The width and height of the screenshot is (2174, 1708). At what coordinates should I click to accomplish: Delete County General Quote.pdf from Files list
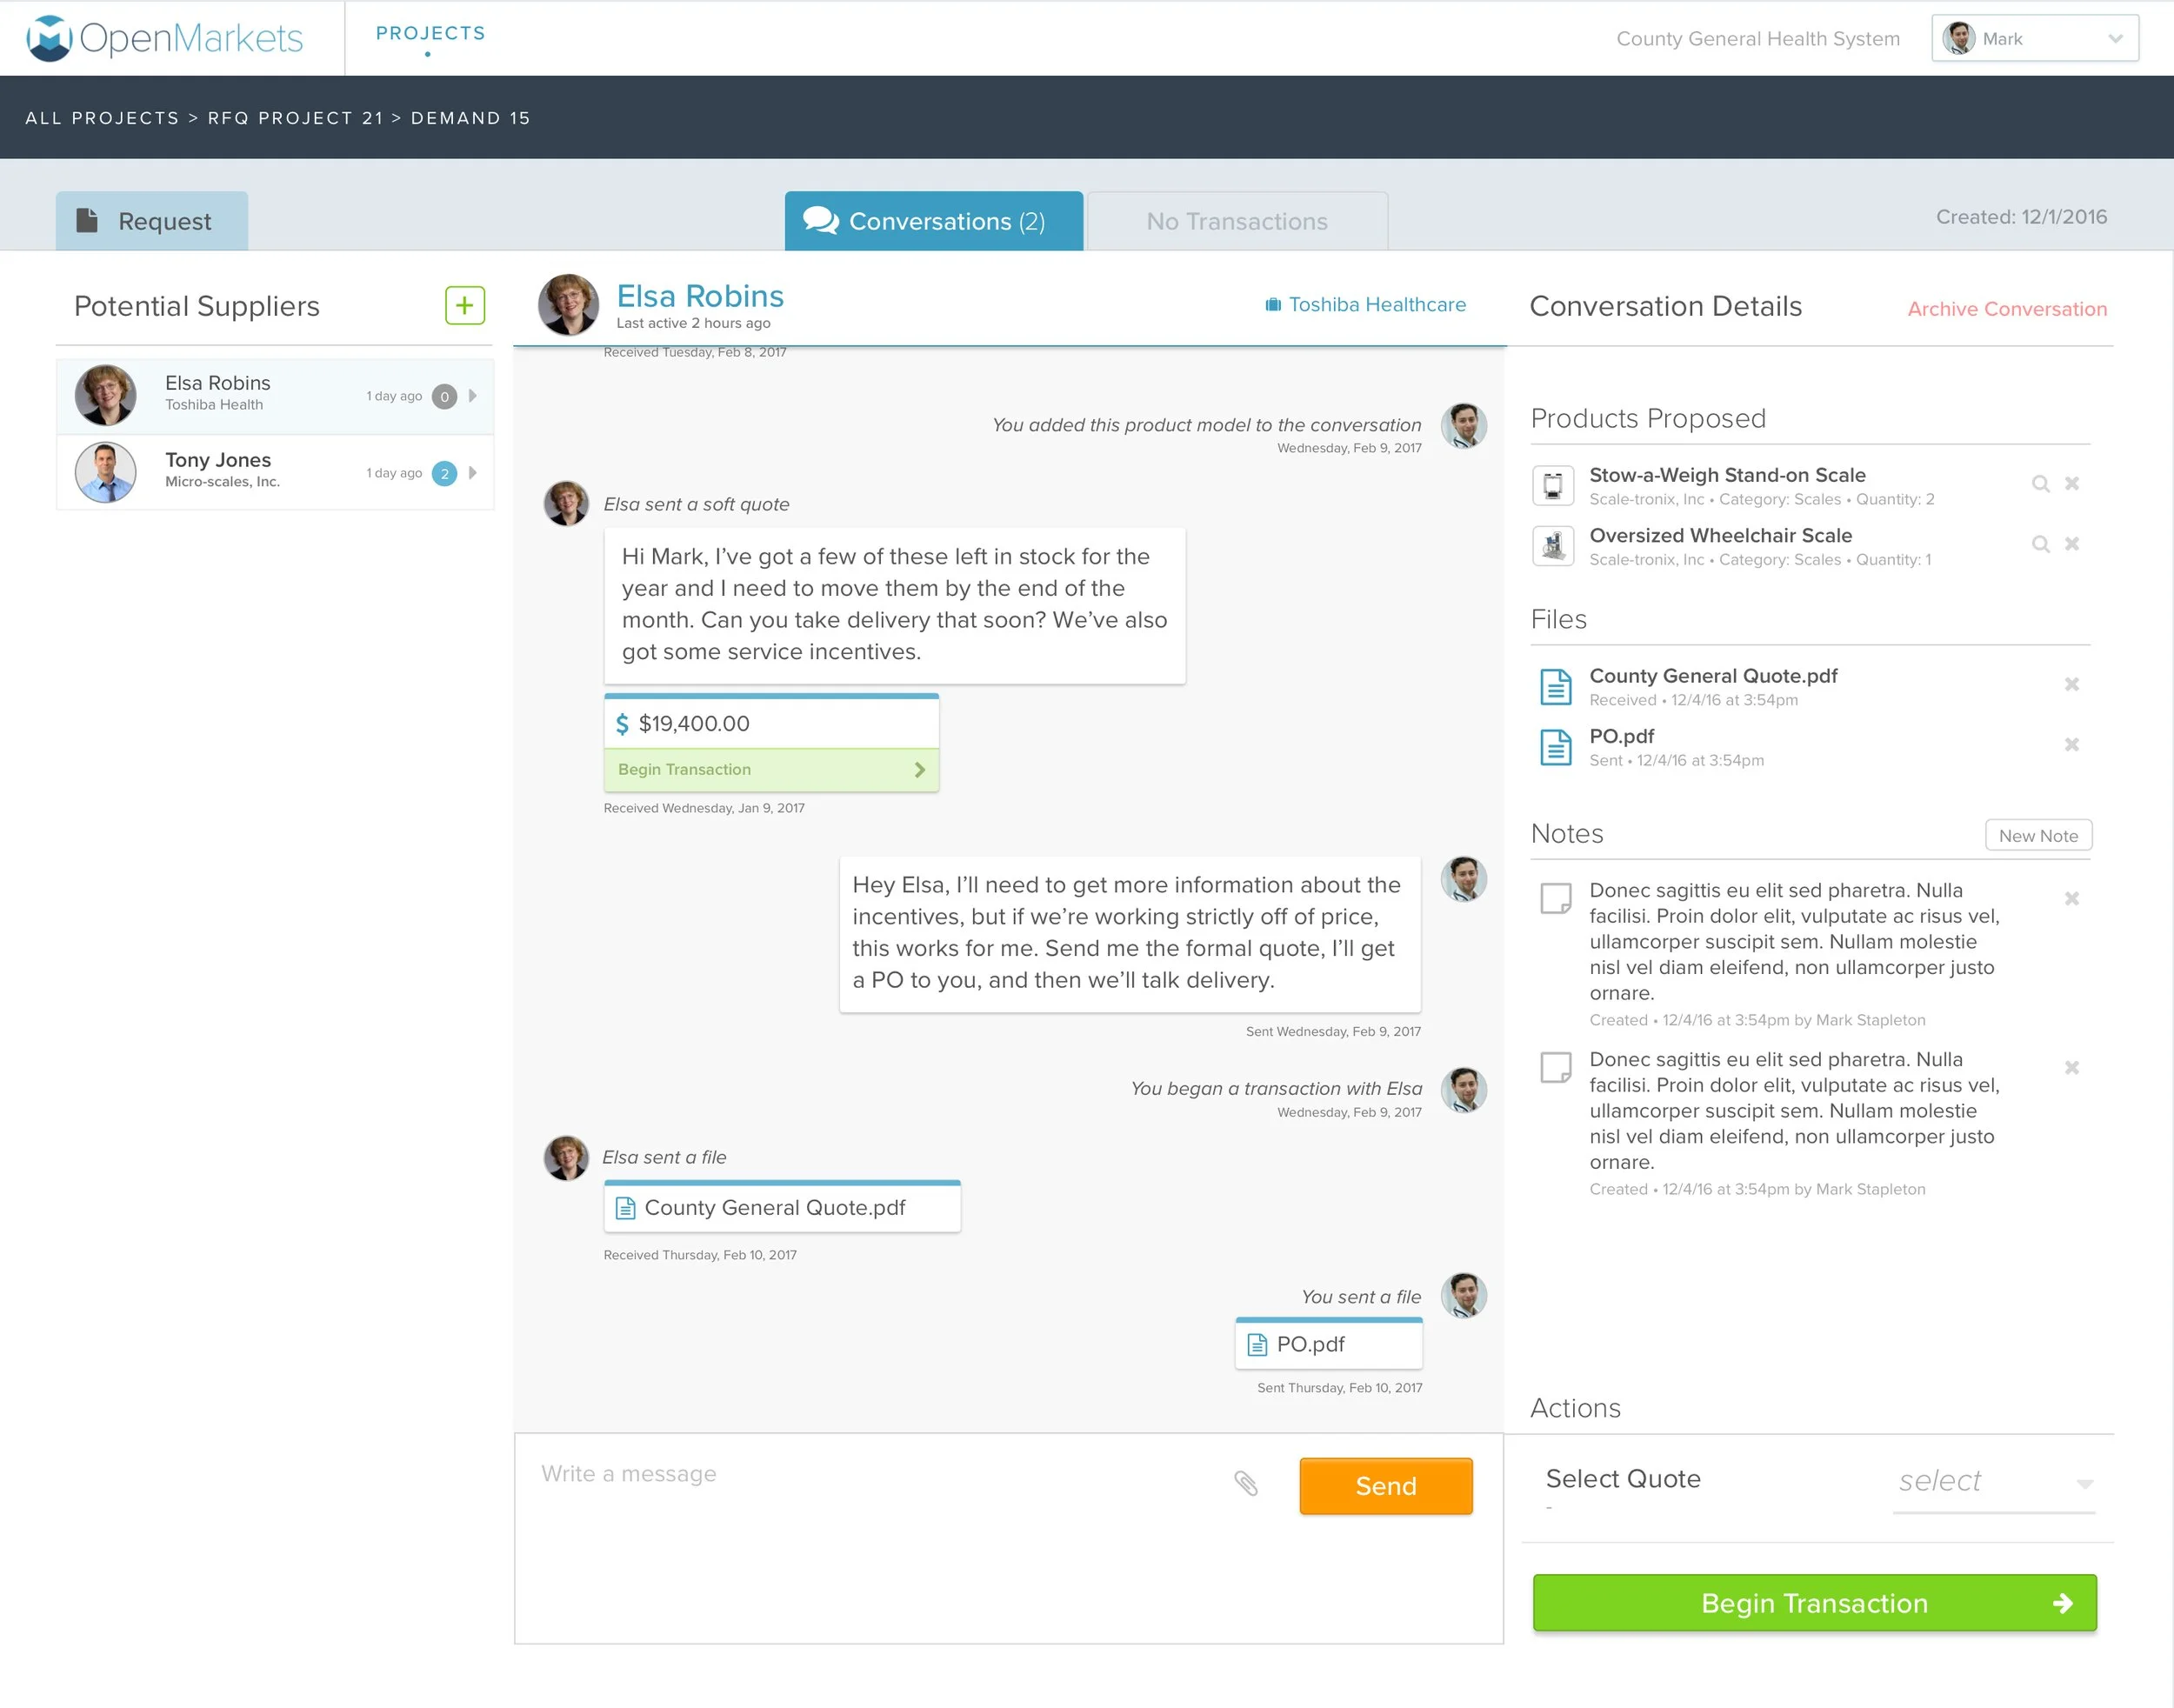pyautogui.click(x=2072, y=684)
